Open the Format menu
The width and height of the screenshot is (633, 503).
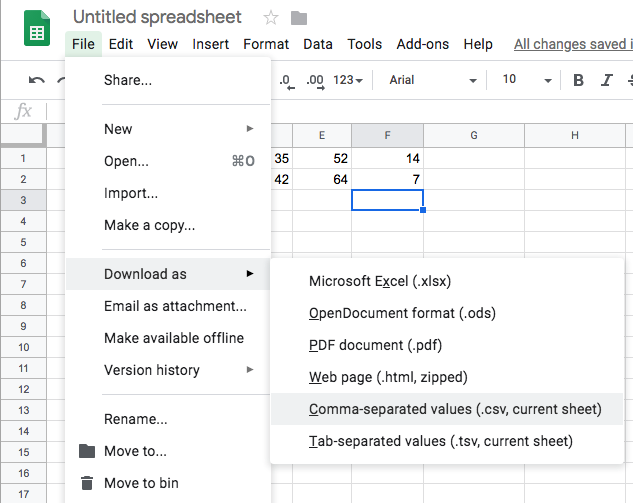pos(266,44)
